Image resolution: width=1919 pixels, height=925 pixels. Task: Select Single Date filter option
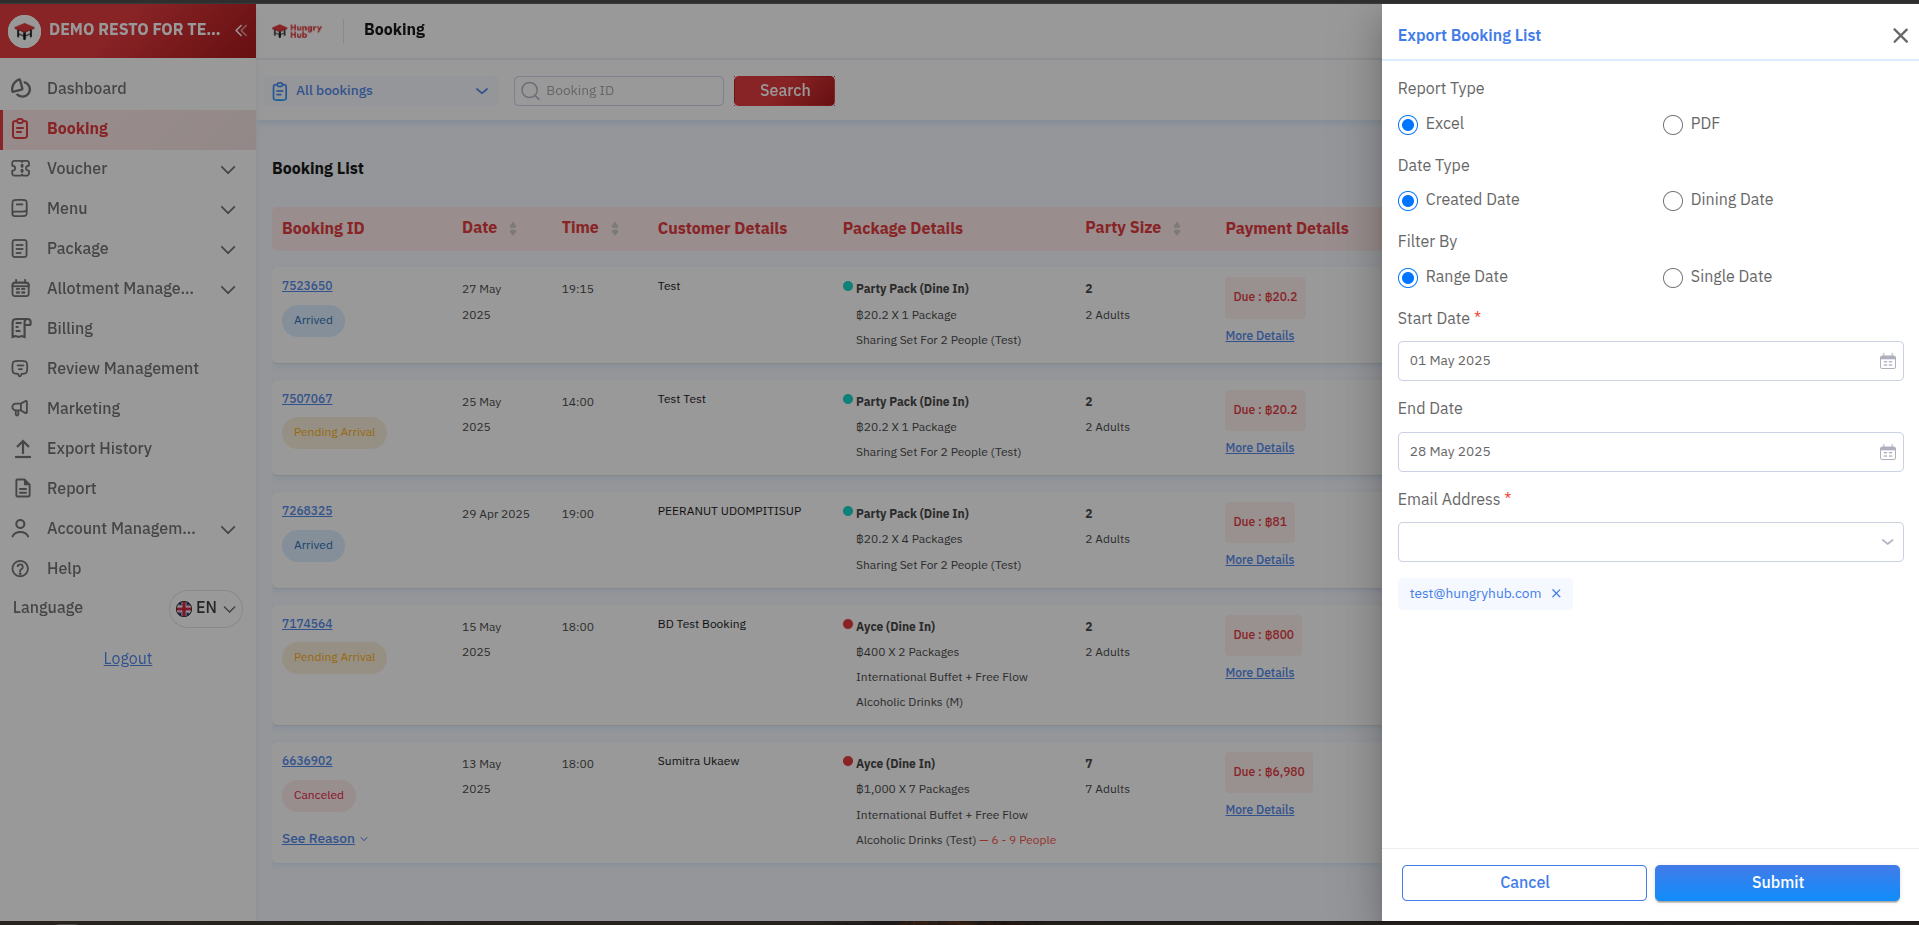pyautogui.click(x=1672, y=278)
